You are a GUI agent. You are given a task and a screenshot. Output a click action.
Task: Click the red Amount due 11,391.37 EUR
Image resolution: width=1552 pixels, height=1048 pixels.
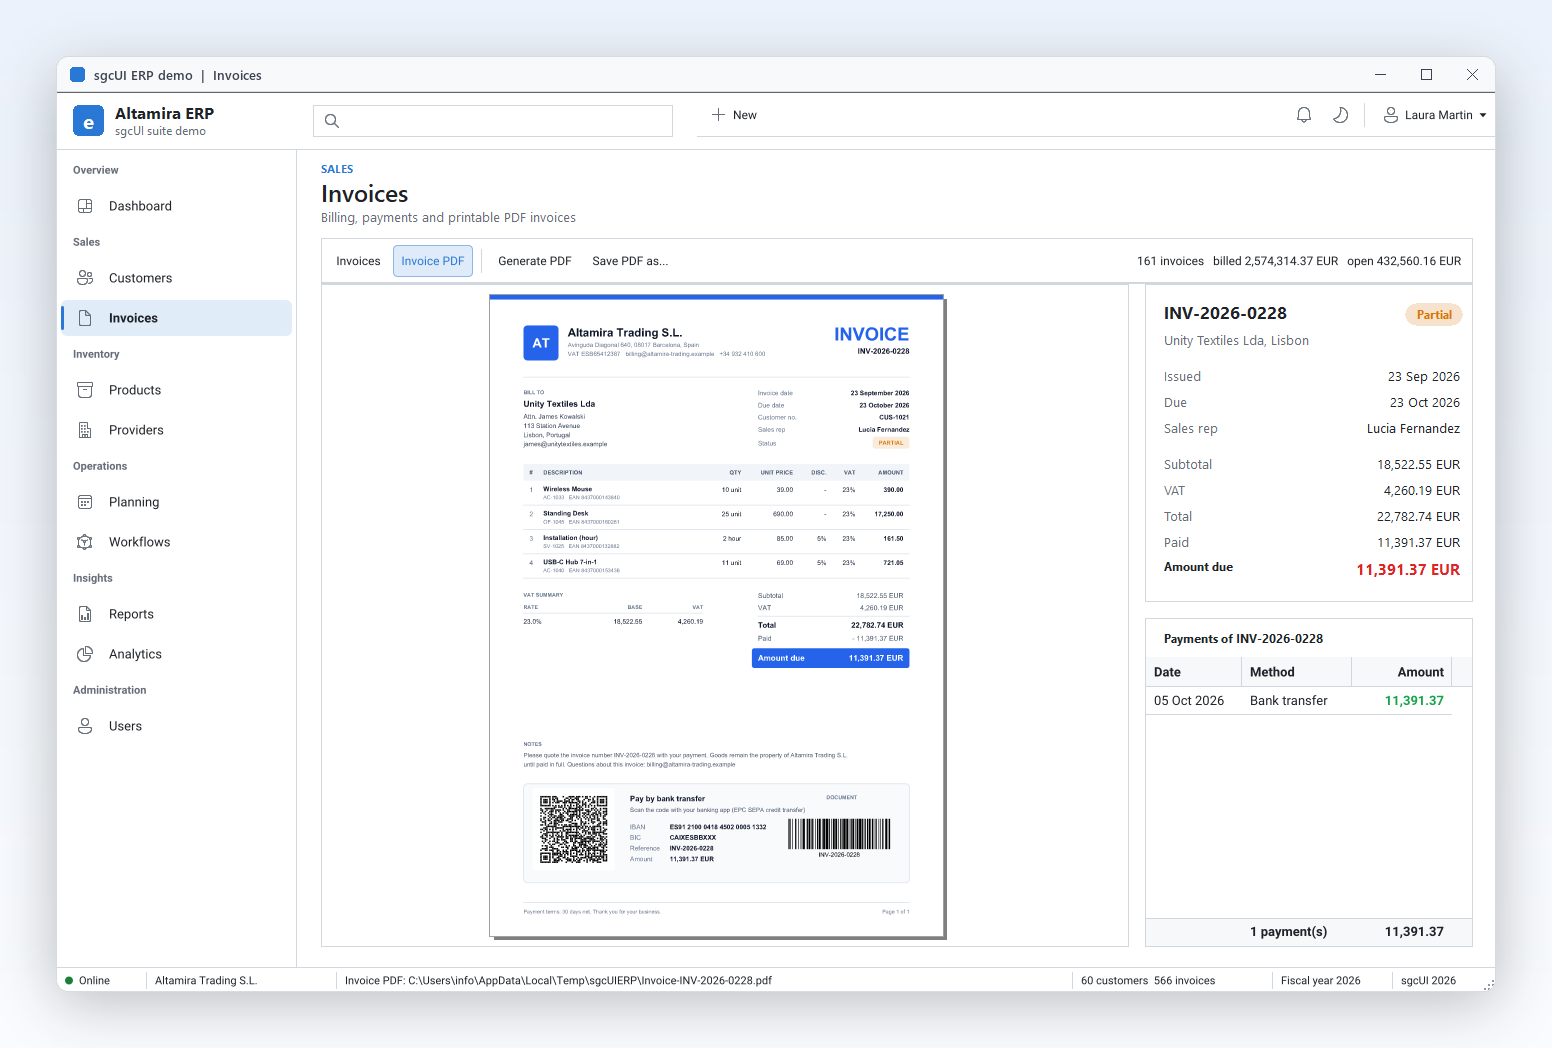click(x=1408, y=570)
